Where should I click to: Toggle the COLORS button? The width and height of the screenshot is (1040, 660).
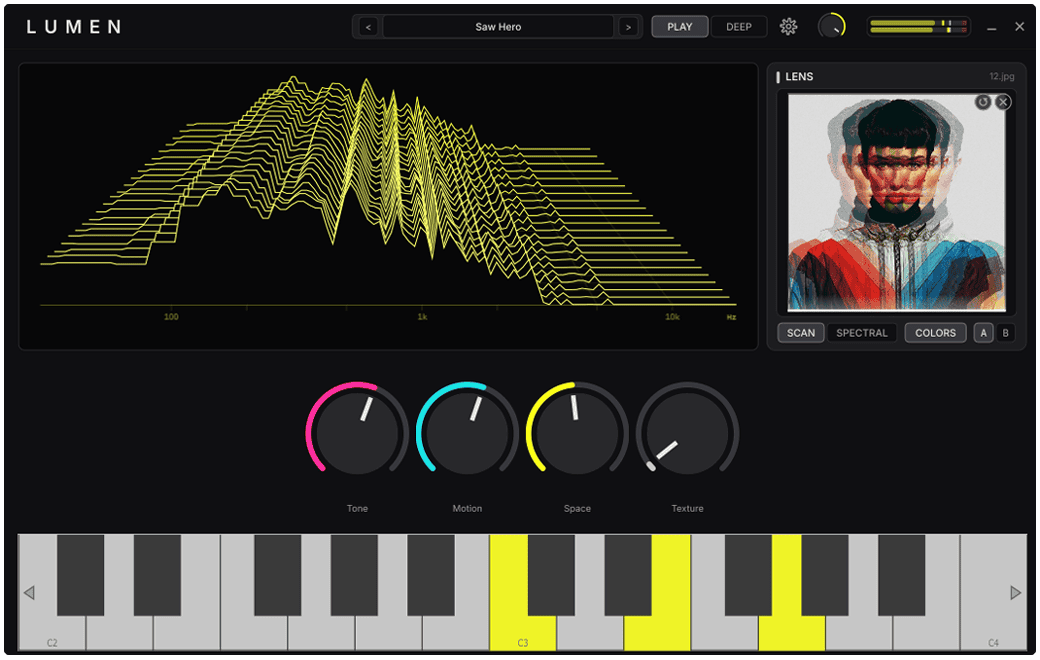point(935,333)
